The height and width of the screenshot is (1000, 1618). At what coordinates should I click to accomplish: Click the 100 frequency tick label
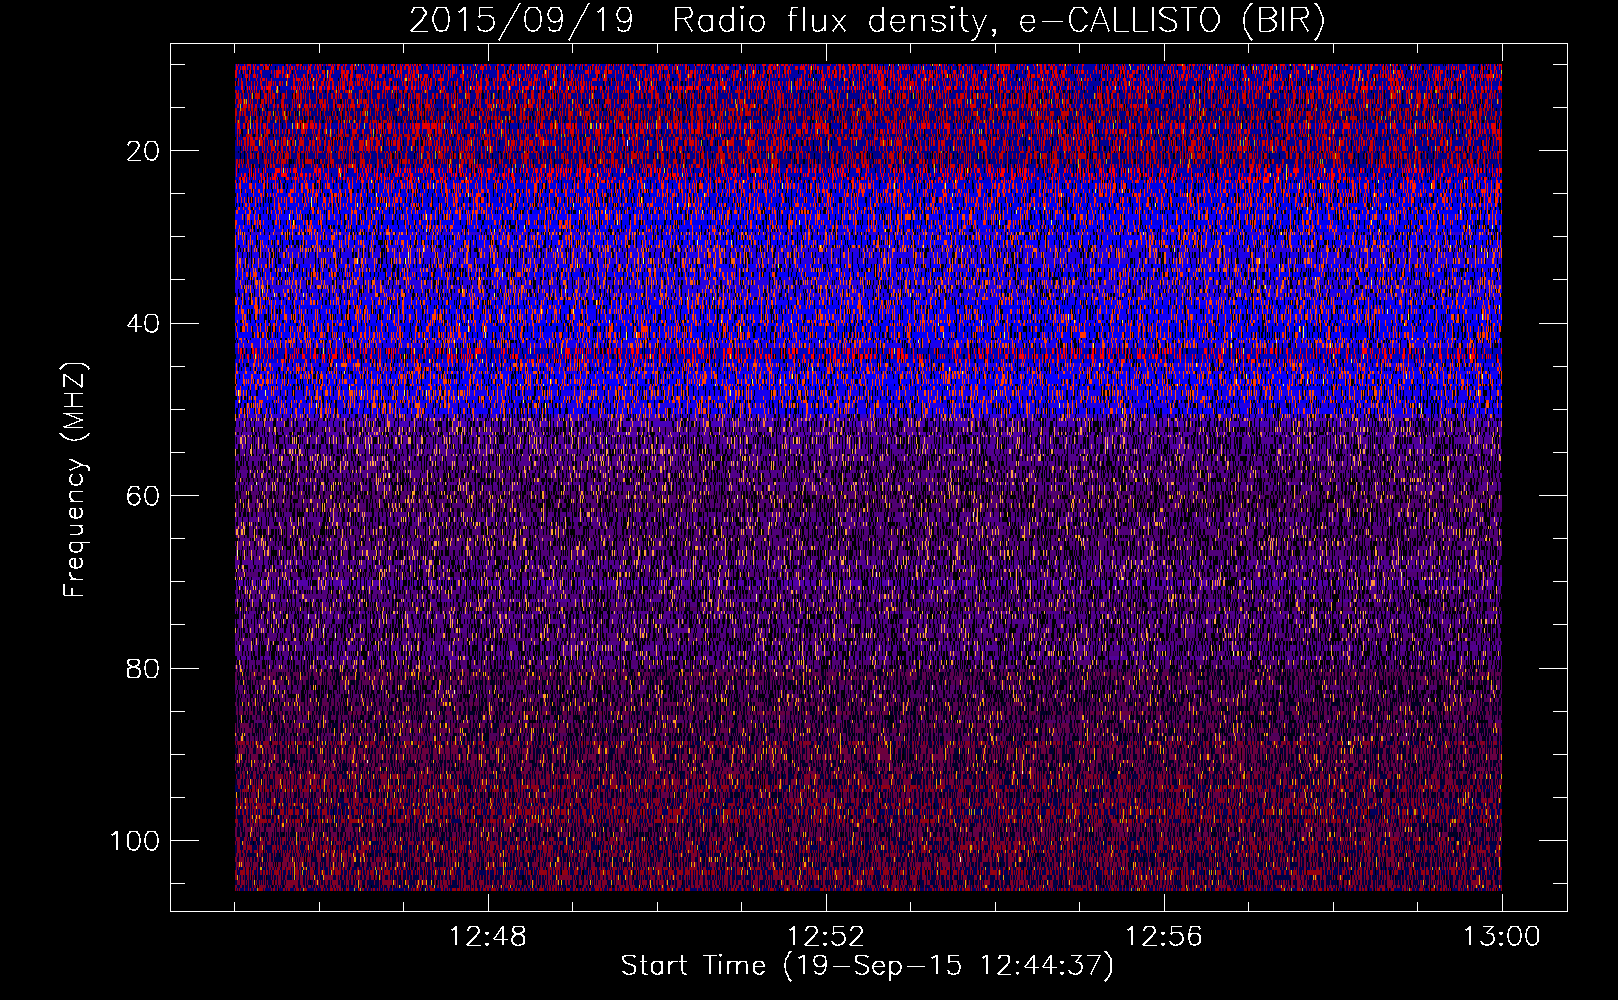(135, 841)
